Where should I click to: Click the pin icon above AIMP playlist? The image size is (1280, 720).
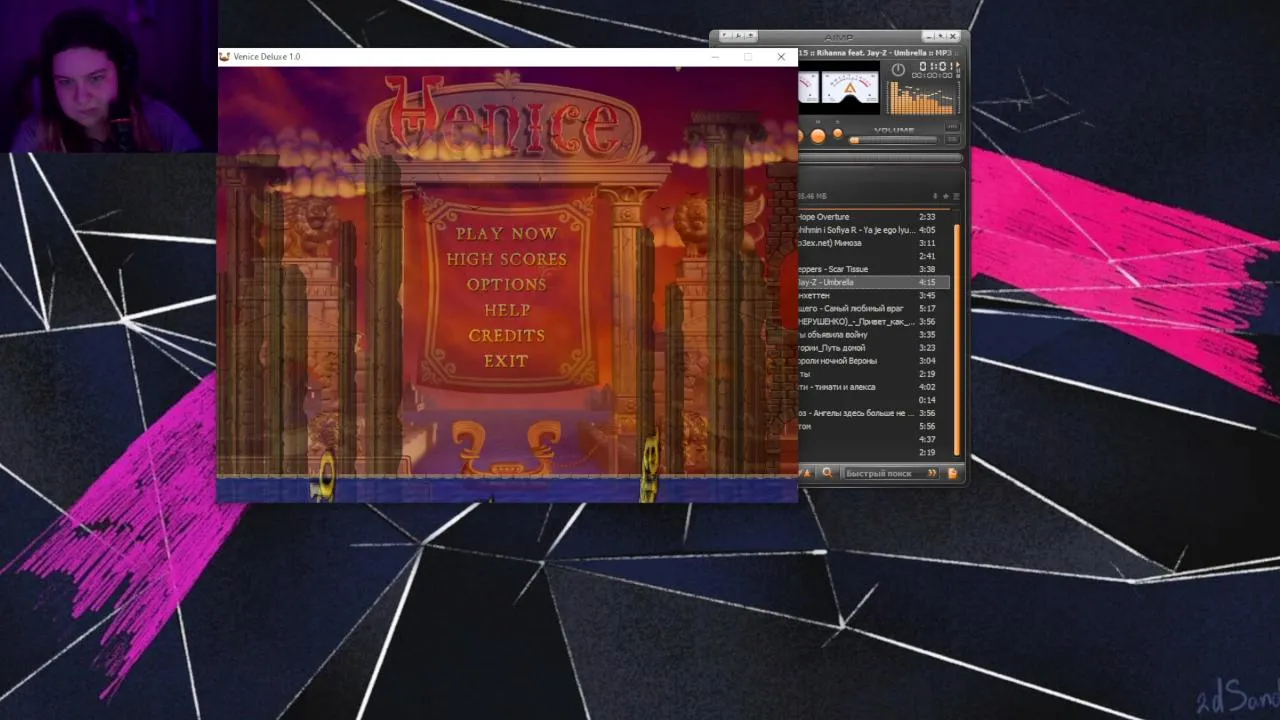[x=935, y=196]
